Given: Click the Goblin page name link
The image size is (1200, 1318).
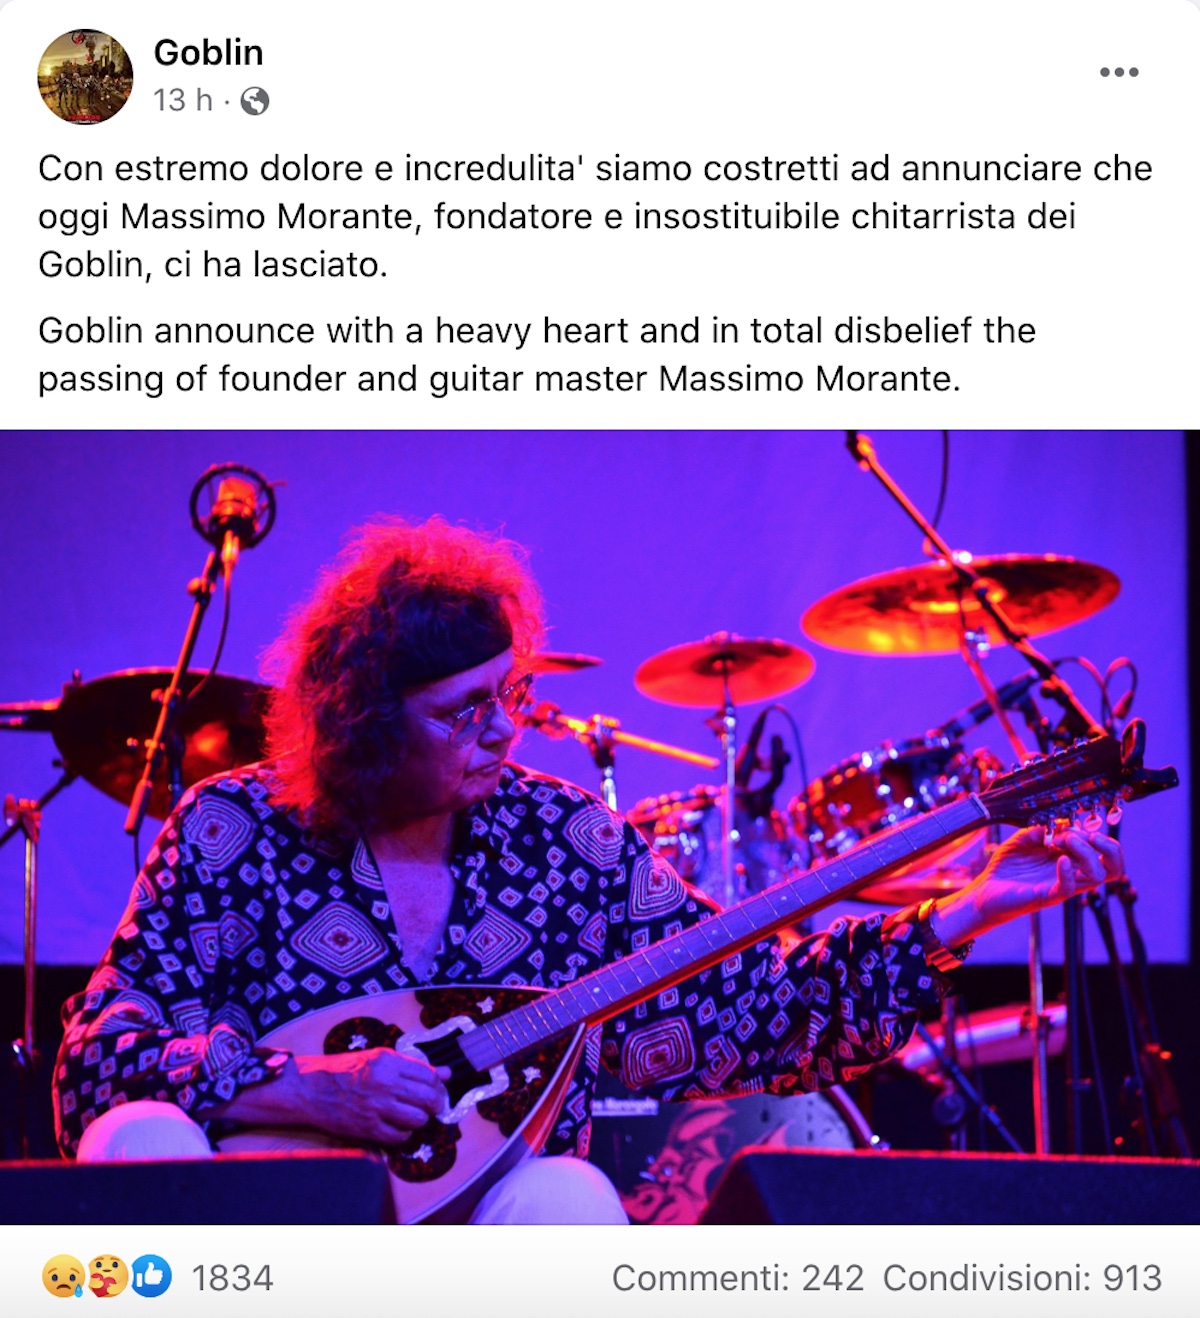Looking at the screenshot, I should 208,52.
